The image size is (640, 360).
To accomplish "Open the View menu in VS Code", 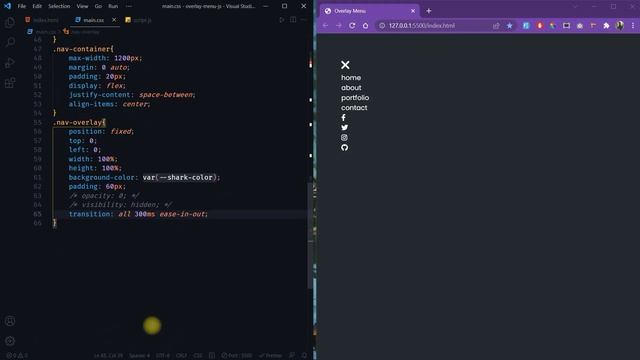I will (x=82, y=6).
